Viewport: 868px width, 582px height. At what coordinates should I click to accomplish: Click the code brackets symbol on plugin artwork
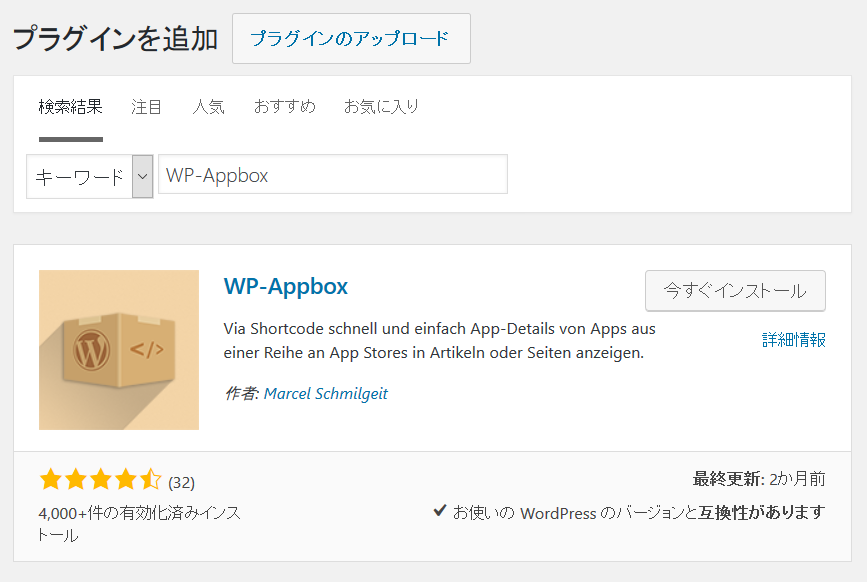point(148,348)
